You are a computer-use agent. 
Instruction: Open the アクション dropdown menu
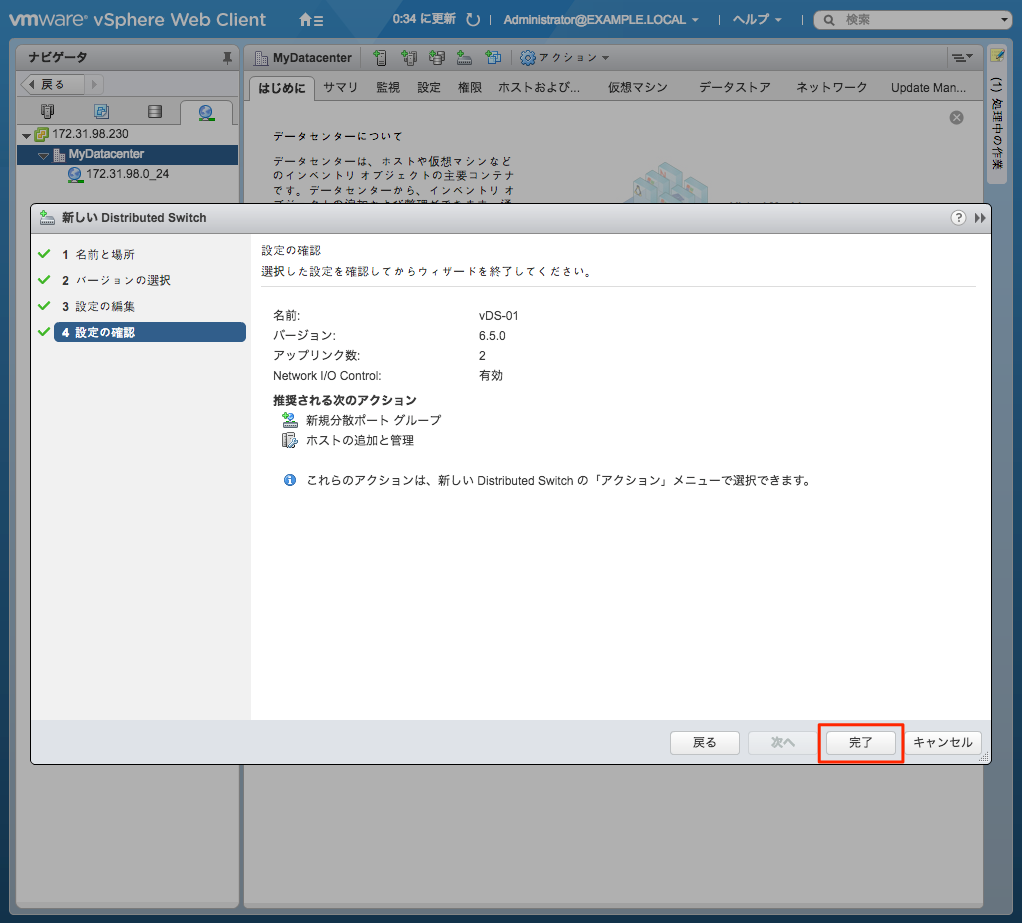pos(564,58)
